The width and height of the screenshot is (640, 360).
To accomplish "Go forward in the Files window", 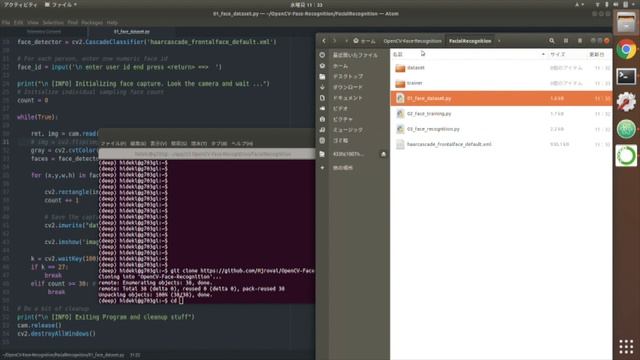I will (x=335, y=41).
